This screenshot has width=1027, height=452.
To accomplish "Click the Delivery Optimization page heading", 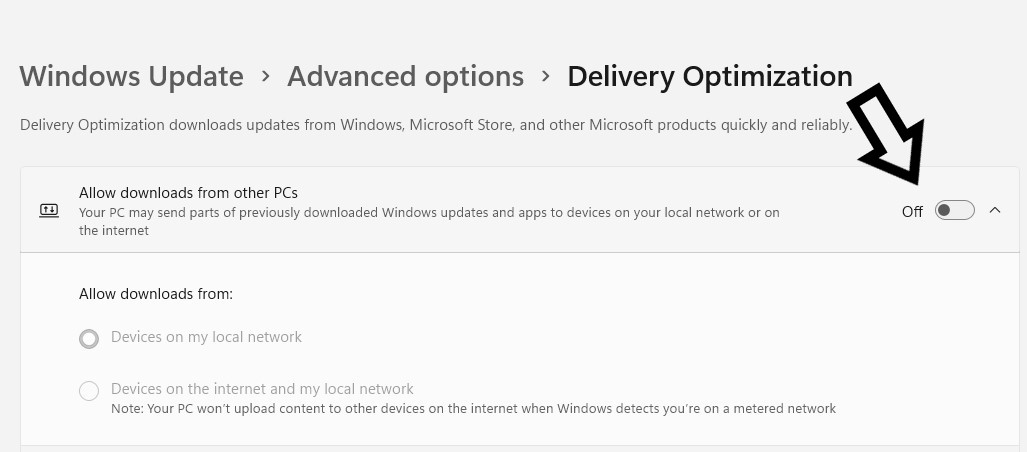I will [x=709, y=76].
